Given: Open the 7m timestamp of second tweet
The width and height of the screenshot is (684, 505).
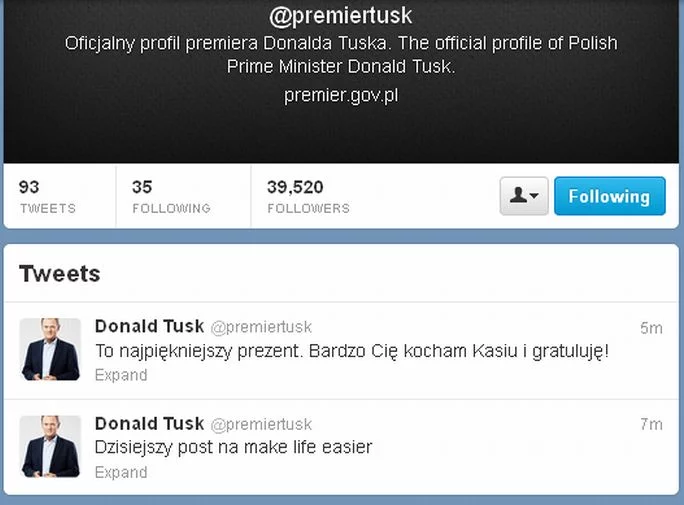Looking at the screenshot, I should click(x=651, y=424).
